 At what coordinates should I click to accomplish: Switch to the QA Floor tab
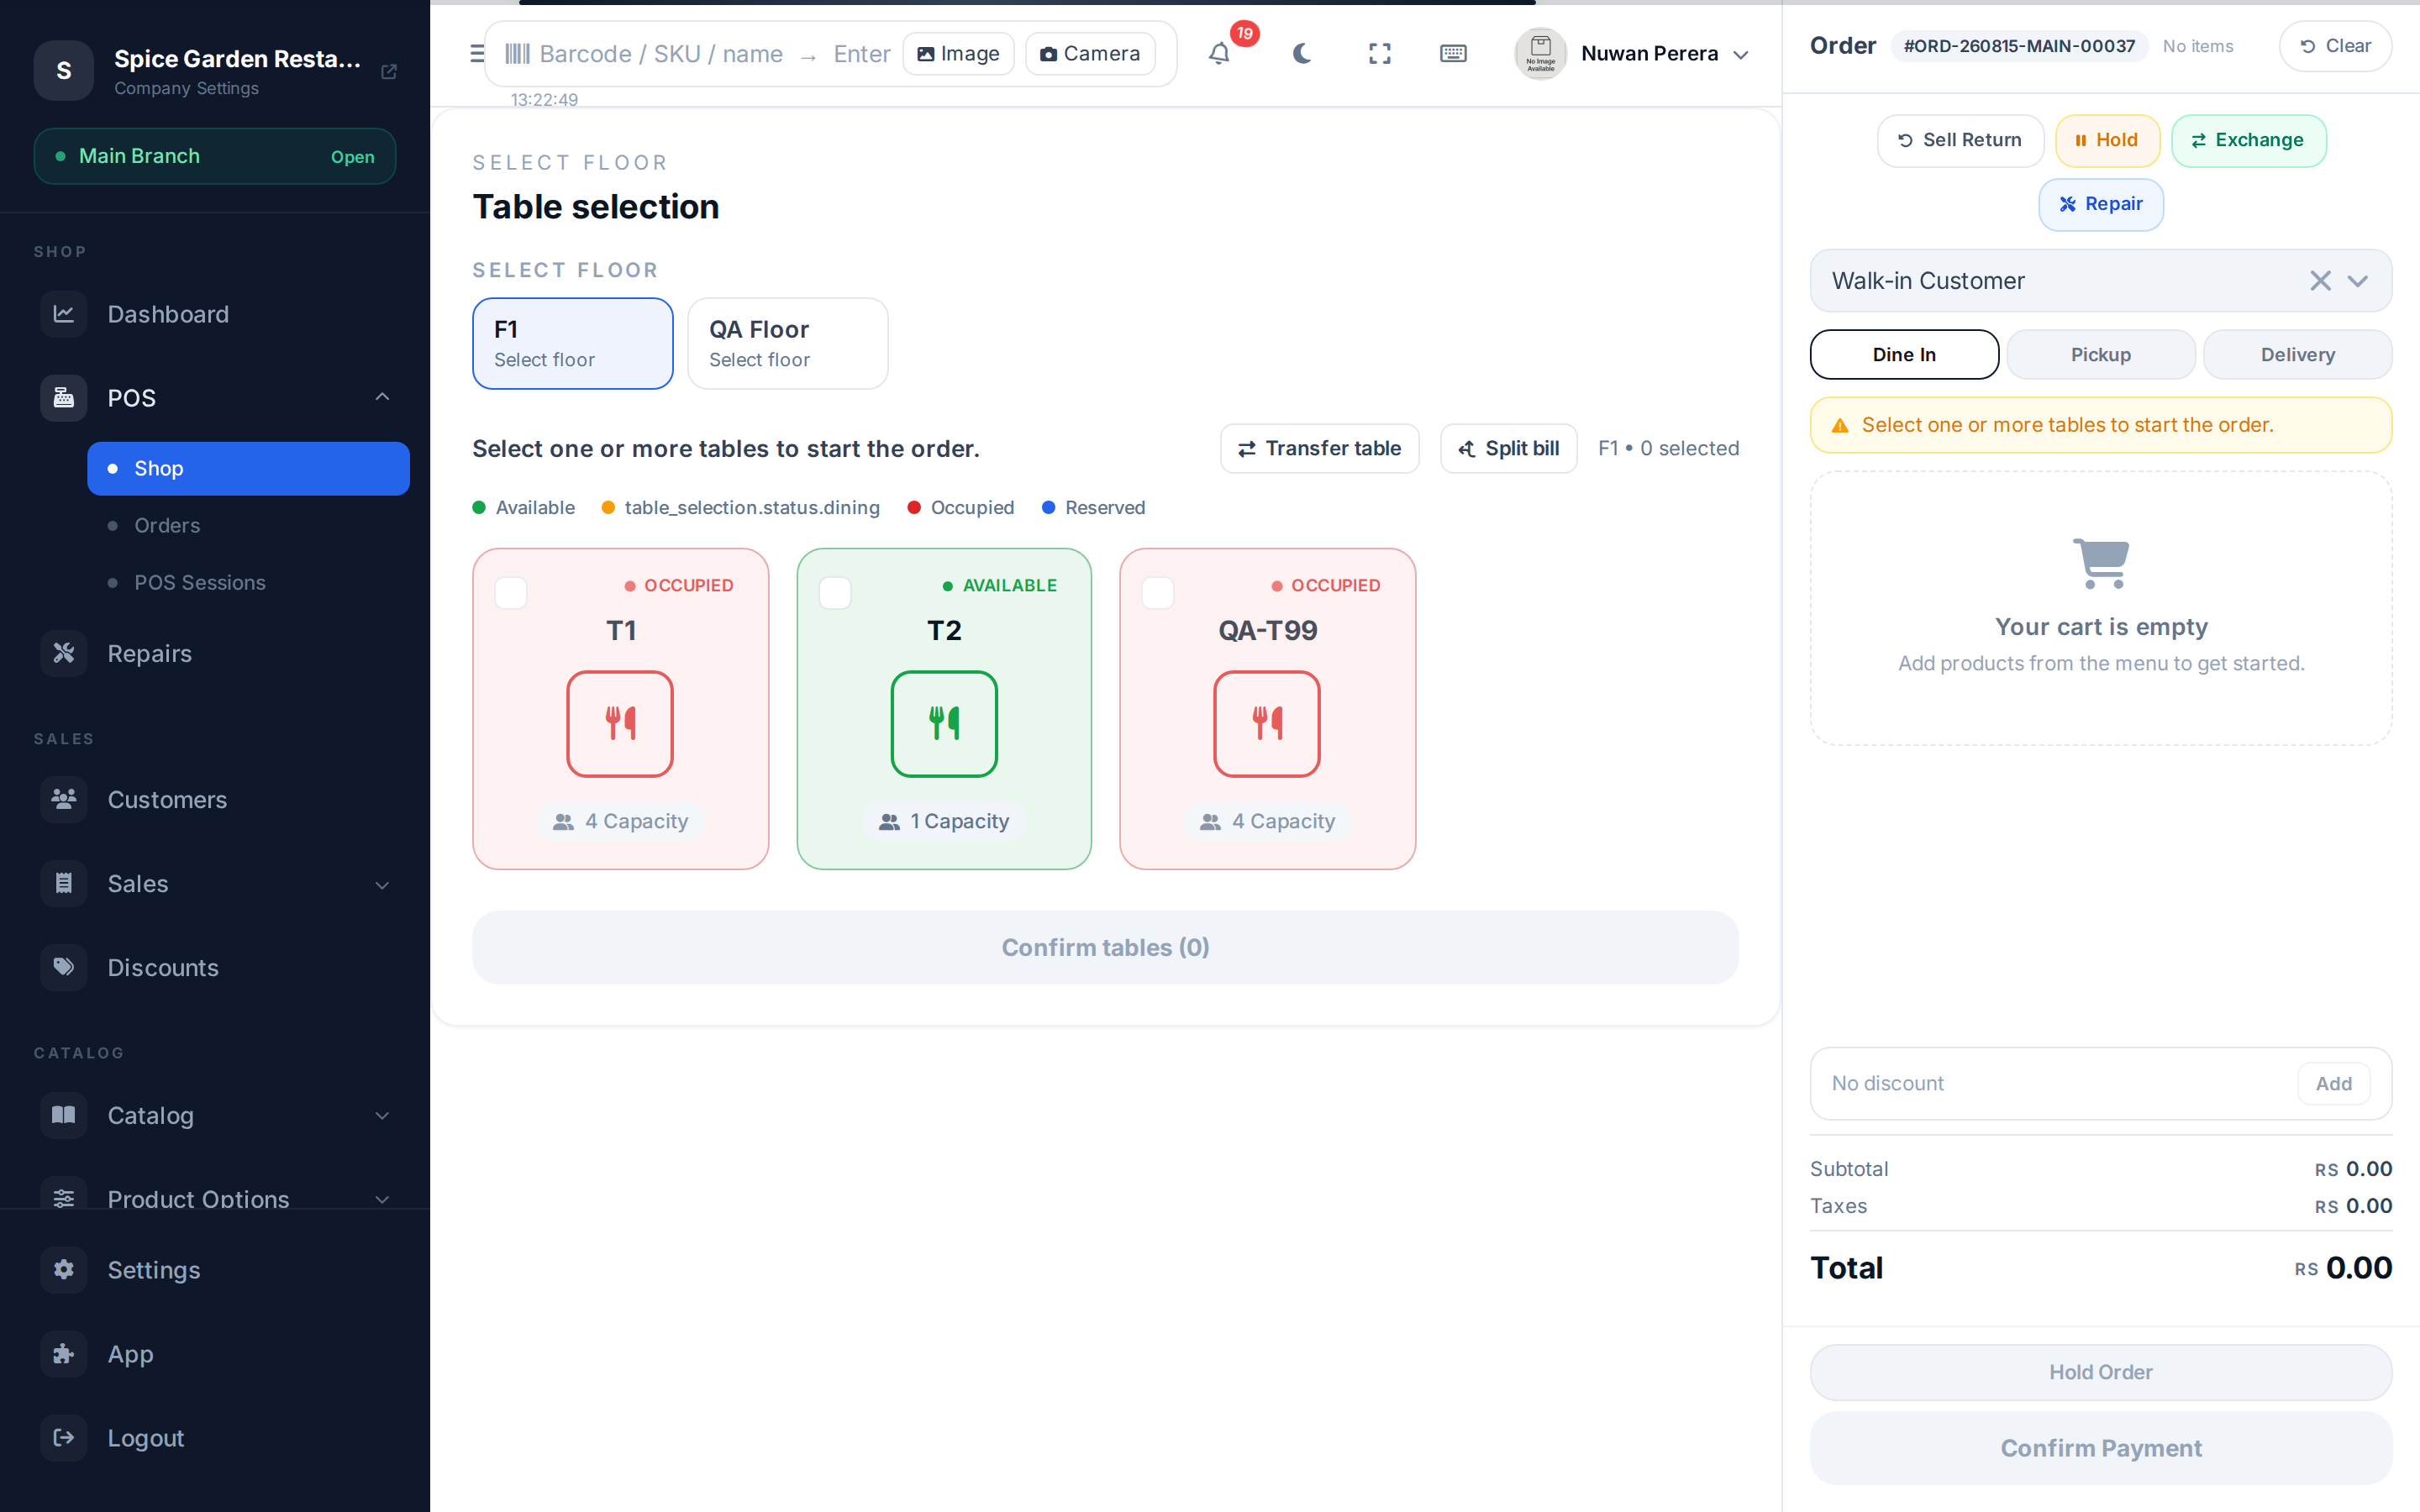click(x=787, y=343)
